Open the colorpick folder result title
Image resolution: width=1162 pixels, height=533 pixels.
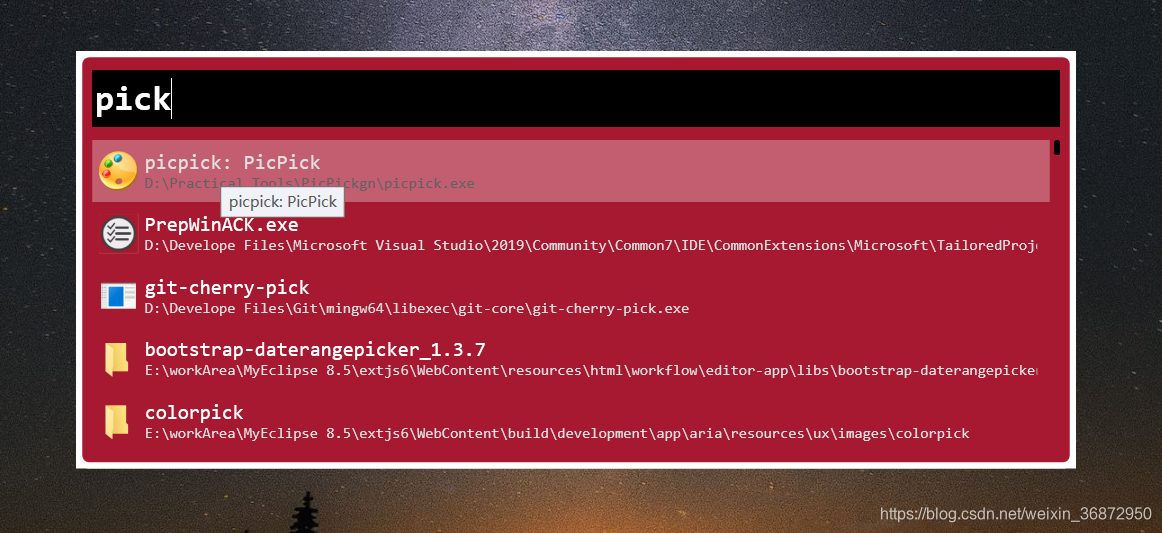(194, 412)
